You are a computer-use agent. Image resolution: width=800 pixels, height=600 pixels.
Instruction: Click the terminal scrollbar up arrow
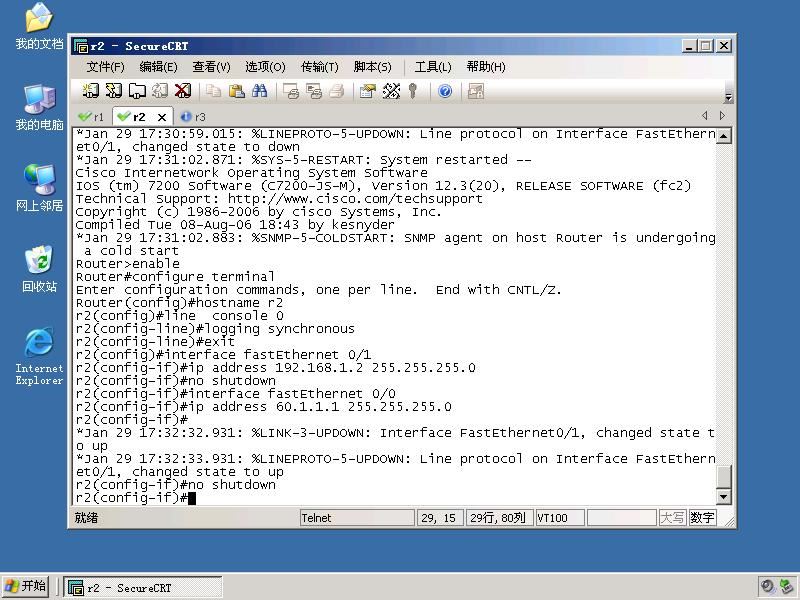(724, 136)
